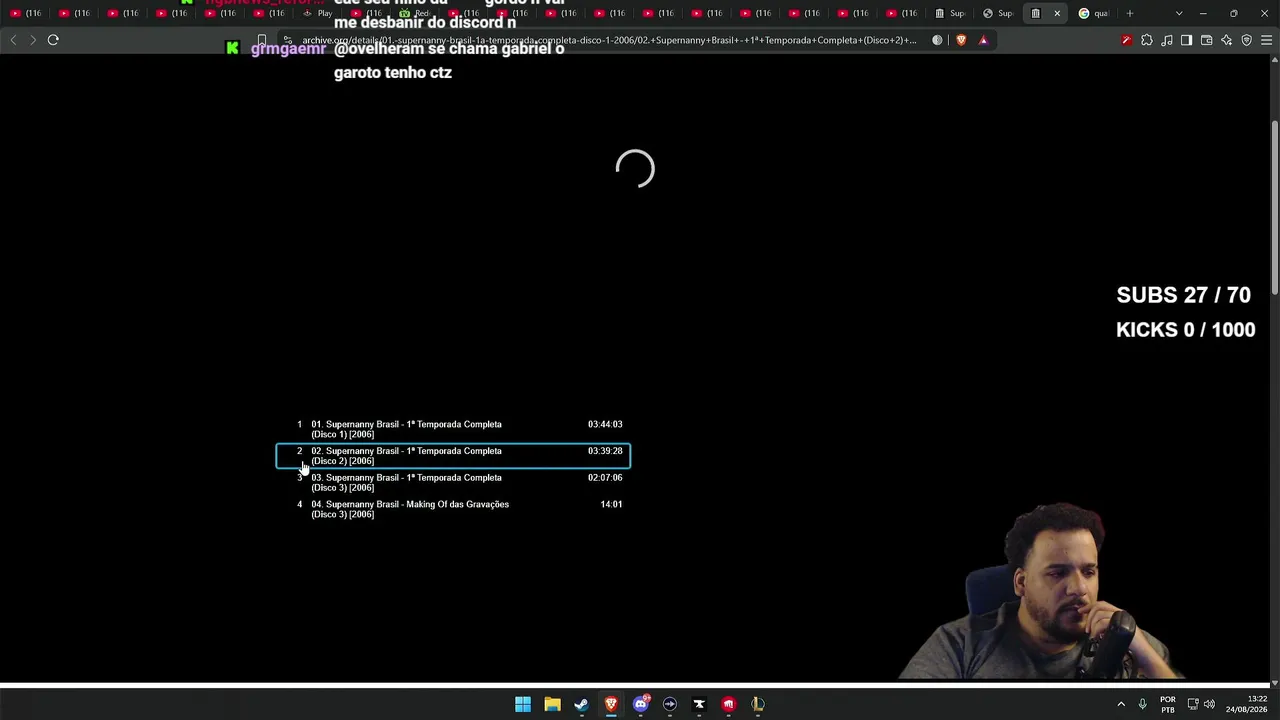Focus the archive.org address bar
The width and height of the screenshot is (1280, 720).
coord(609,40)
